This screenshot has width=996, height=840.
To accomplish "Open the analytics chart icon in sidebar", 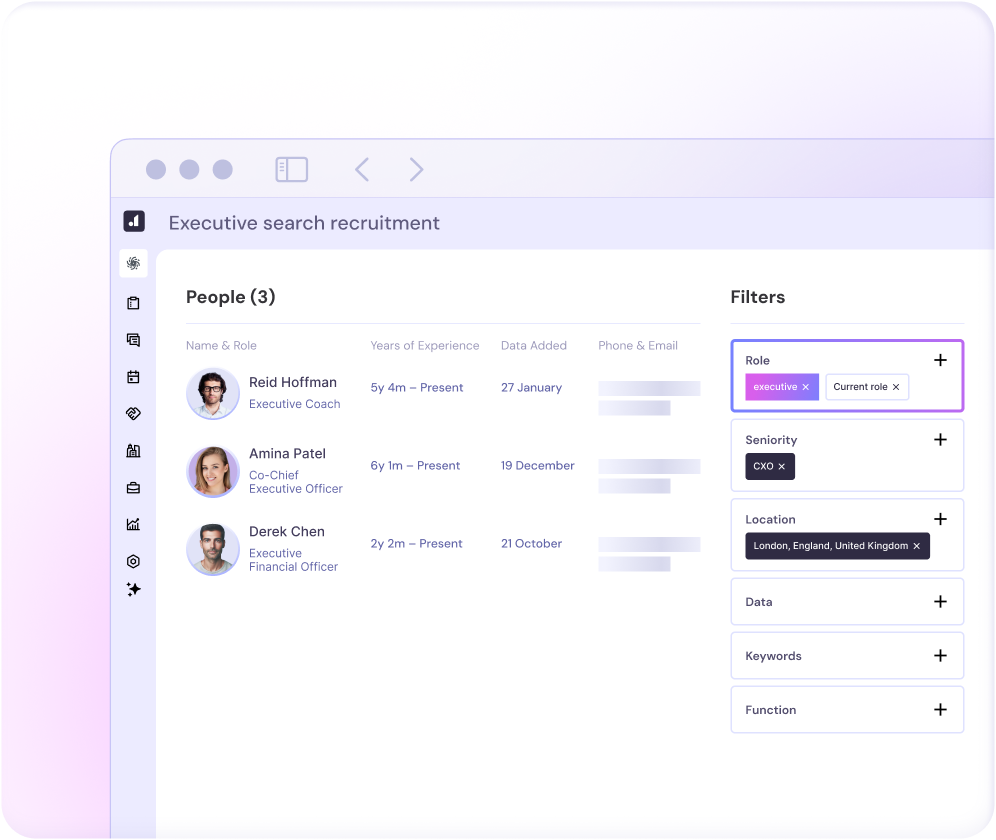I will (x=133, y=524).
